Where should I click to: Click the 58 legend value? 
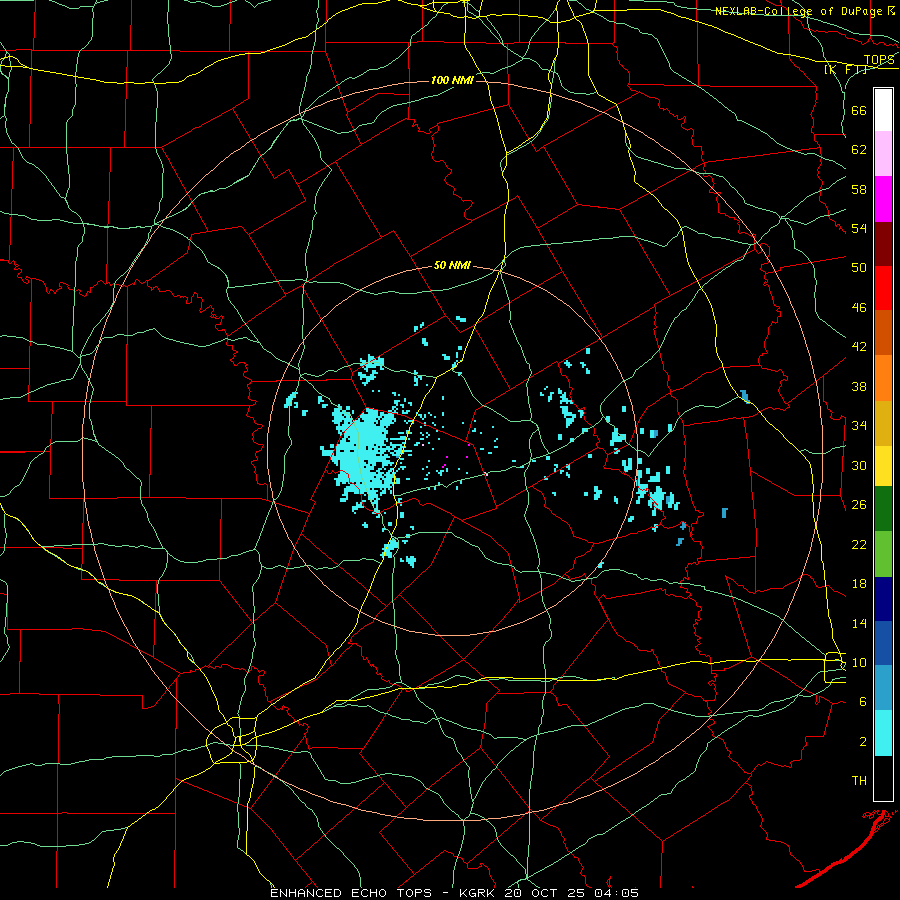pos(859,189)
